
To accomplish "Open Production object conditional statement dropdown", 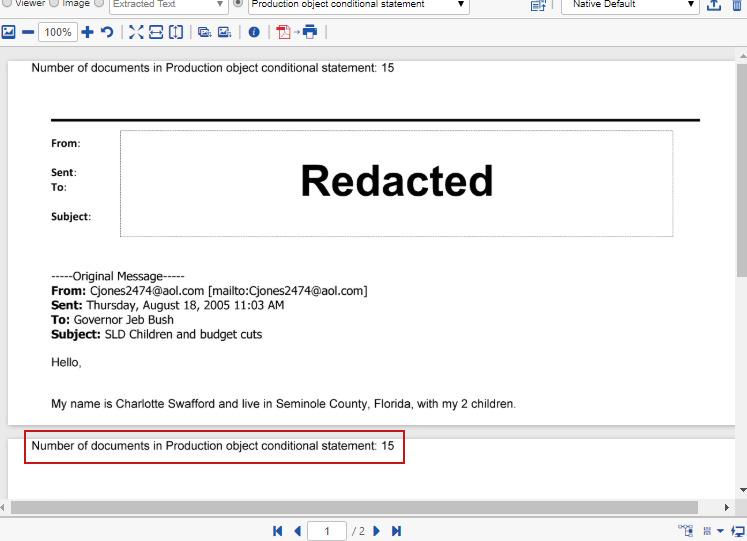I will [359, 5].
